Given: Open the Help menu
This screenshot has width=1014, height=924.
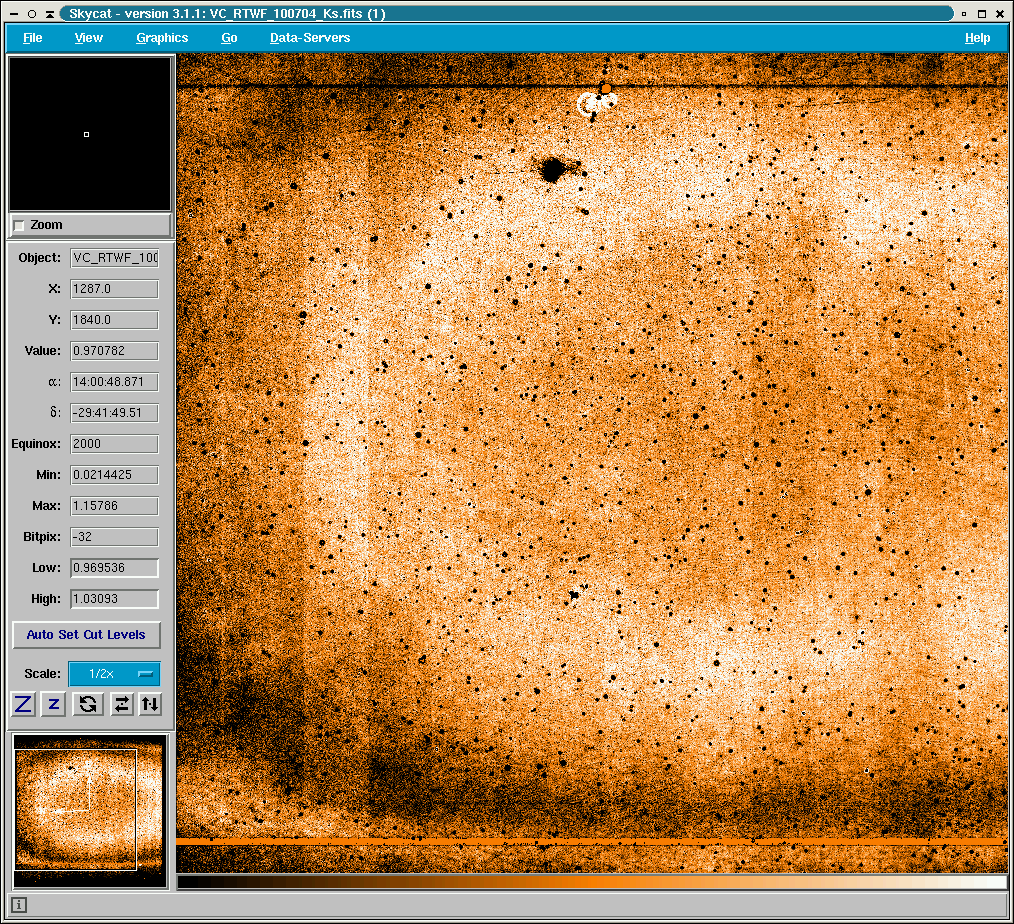Looking at the screenshot, I should tap(977, 38).
